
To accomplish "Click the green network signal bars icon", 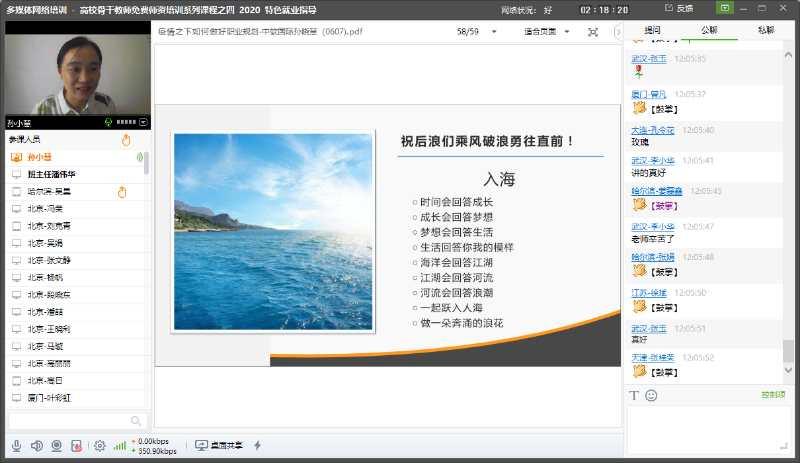I will pyautogui.click(x=119, y=446).
